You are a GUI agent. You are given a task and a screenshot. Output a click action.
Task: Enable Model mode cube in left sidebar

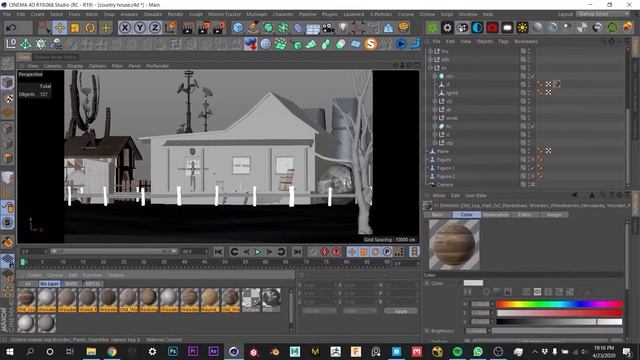(7, 83)
